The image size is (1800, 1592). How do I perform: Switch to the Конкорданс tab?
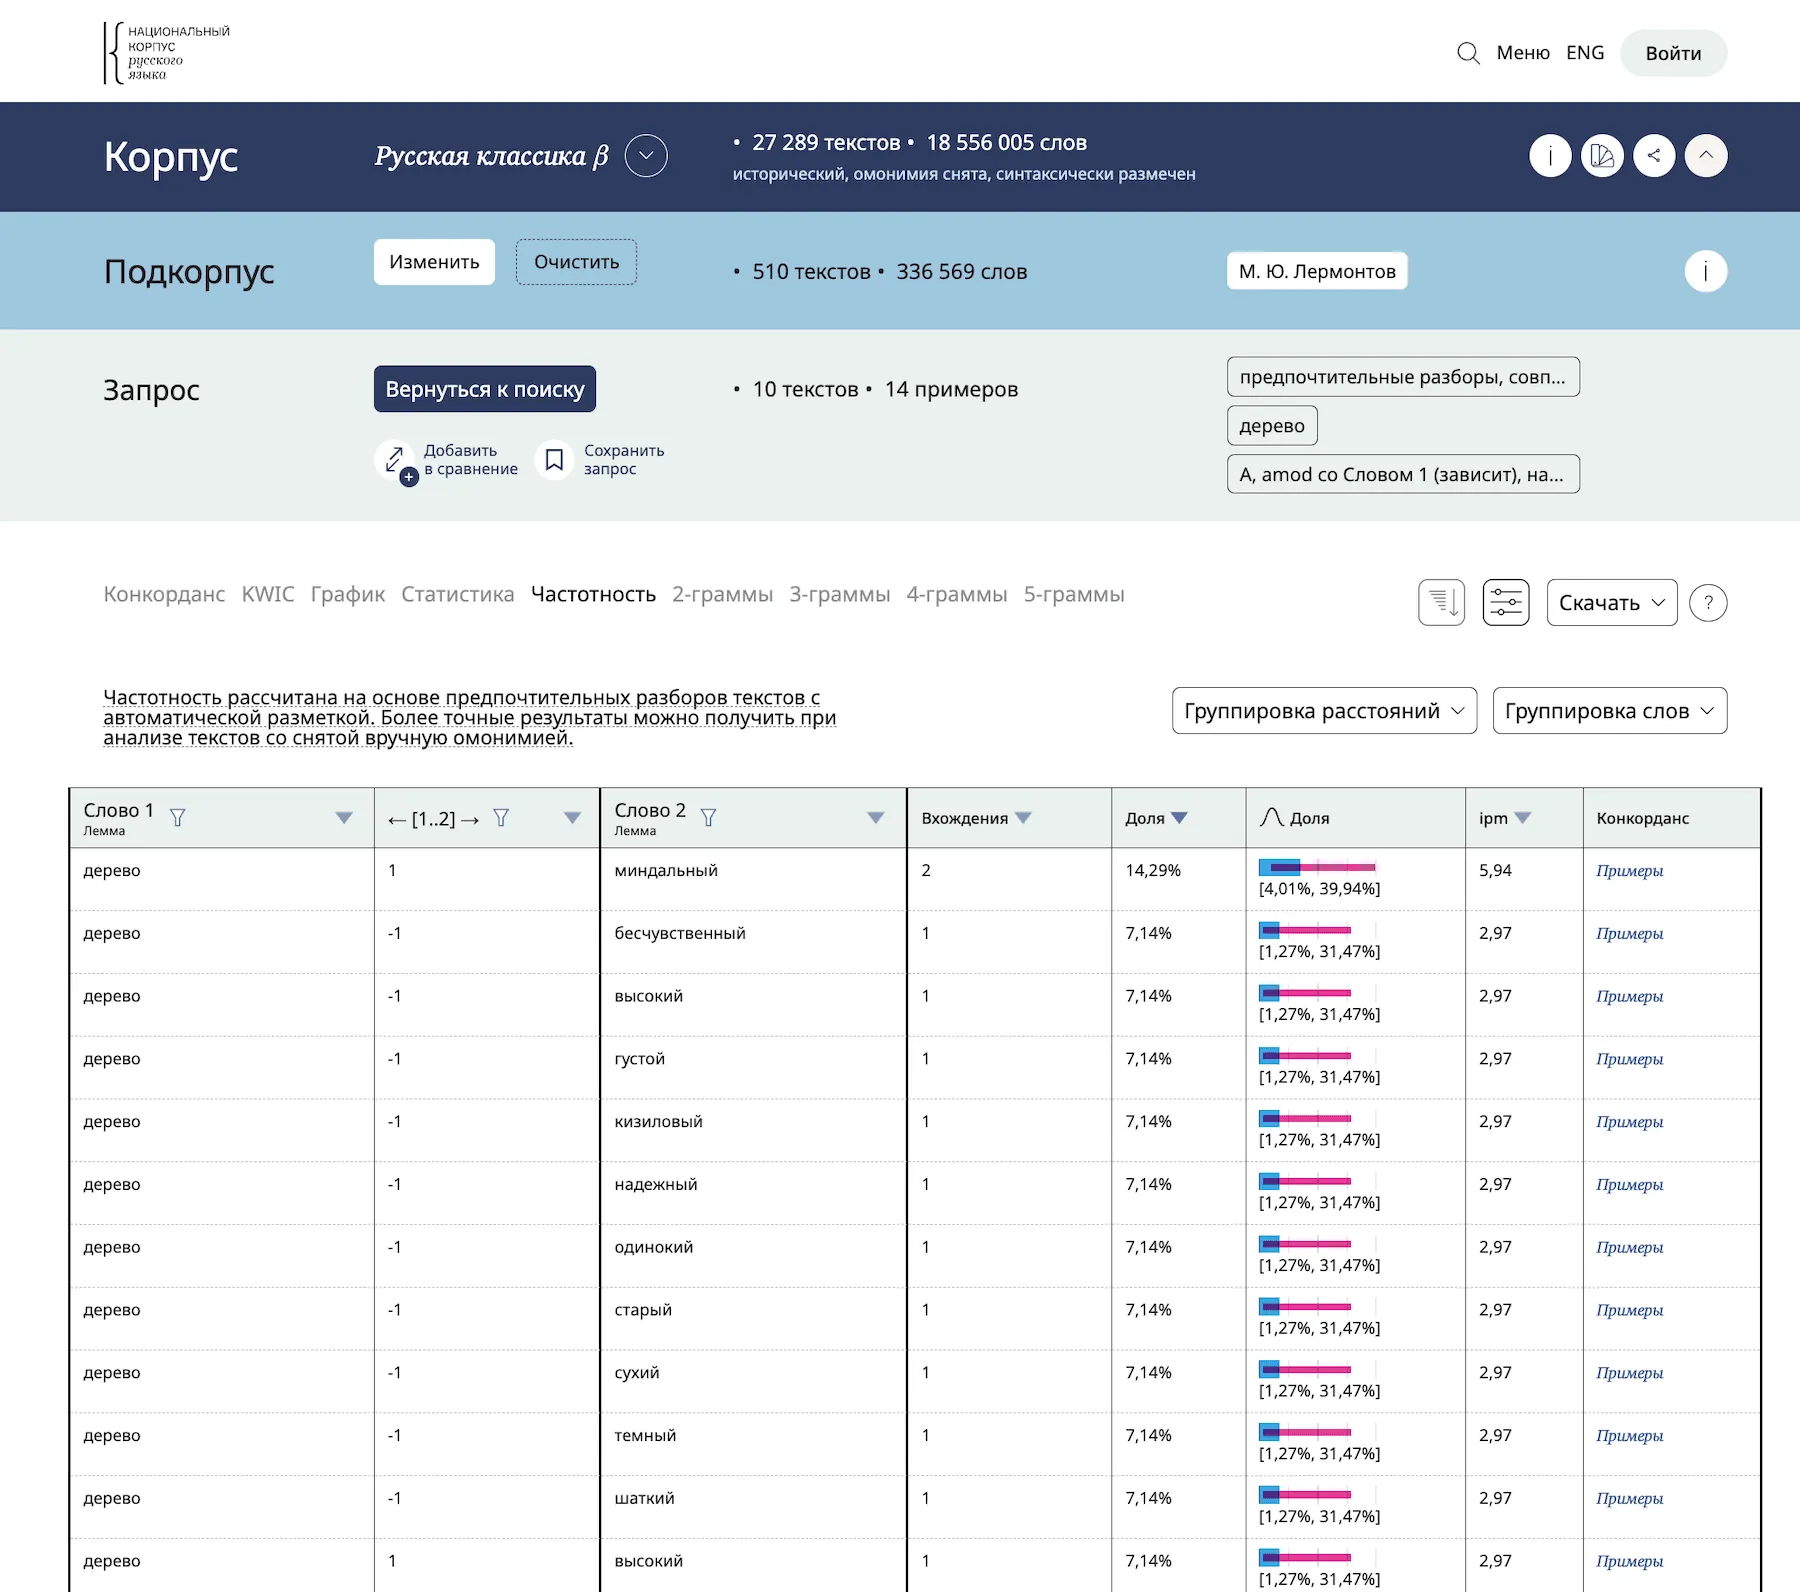click(x=165, y=595)
